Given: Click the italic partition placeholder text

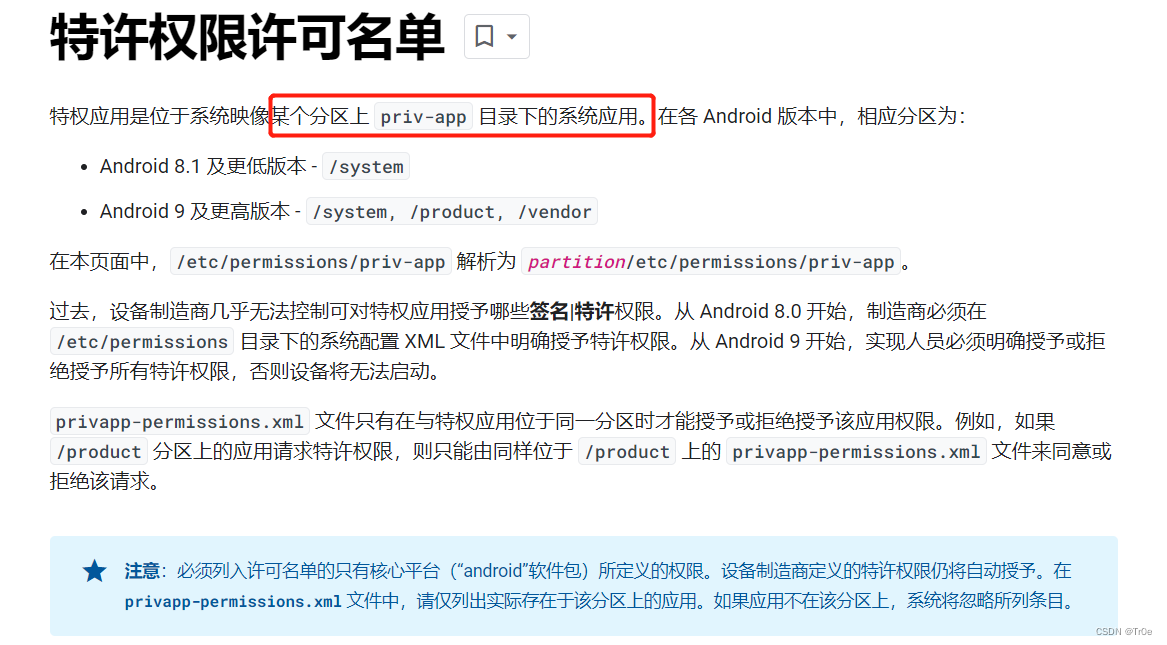Looking at the screenshot, I should coord(576,262).
